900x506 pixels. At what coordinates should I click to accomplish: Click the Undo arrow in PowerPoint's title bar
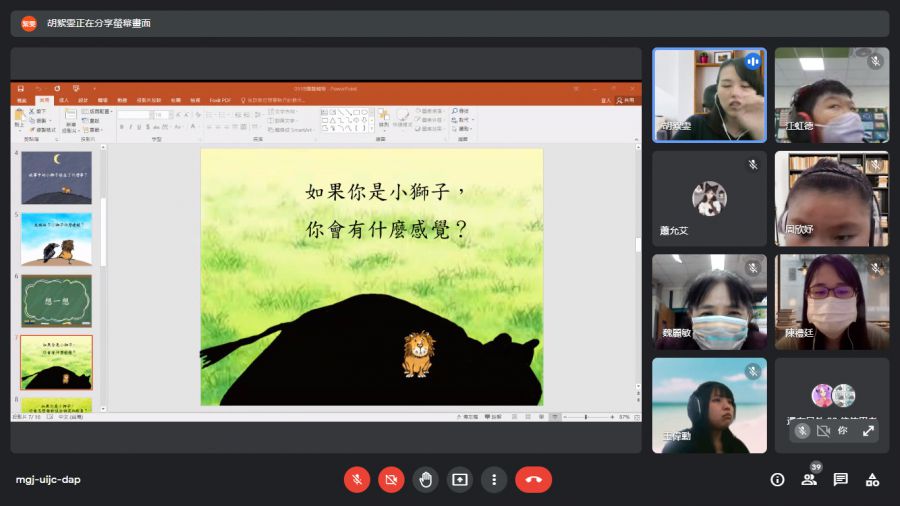point(38,88)
